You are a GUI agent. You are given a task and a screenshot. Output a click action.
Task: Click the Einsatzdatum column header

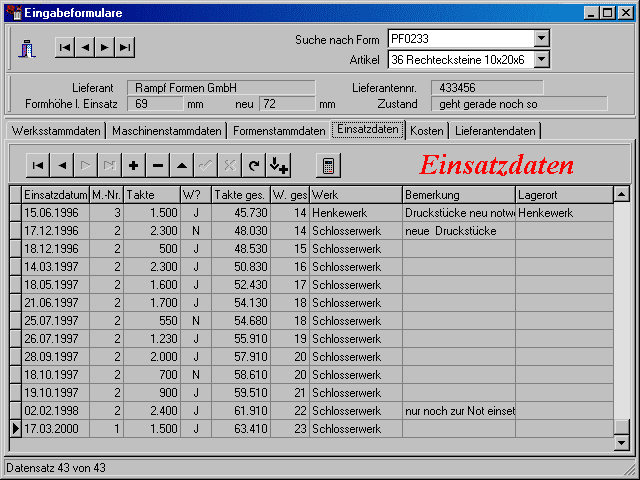coord(55,194)
